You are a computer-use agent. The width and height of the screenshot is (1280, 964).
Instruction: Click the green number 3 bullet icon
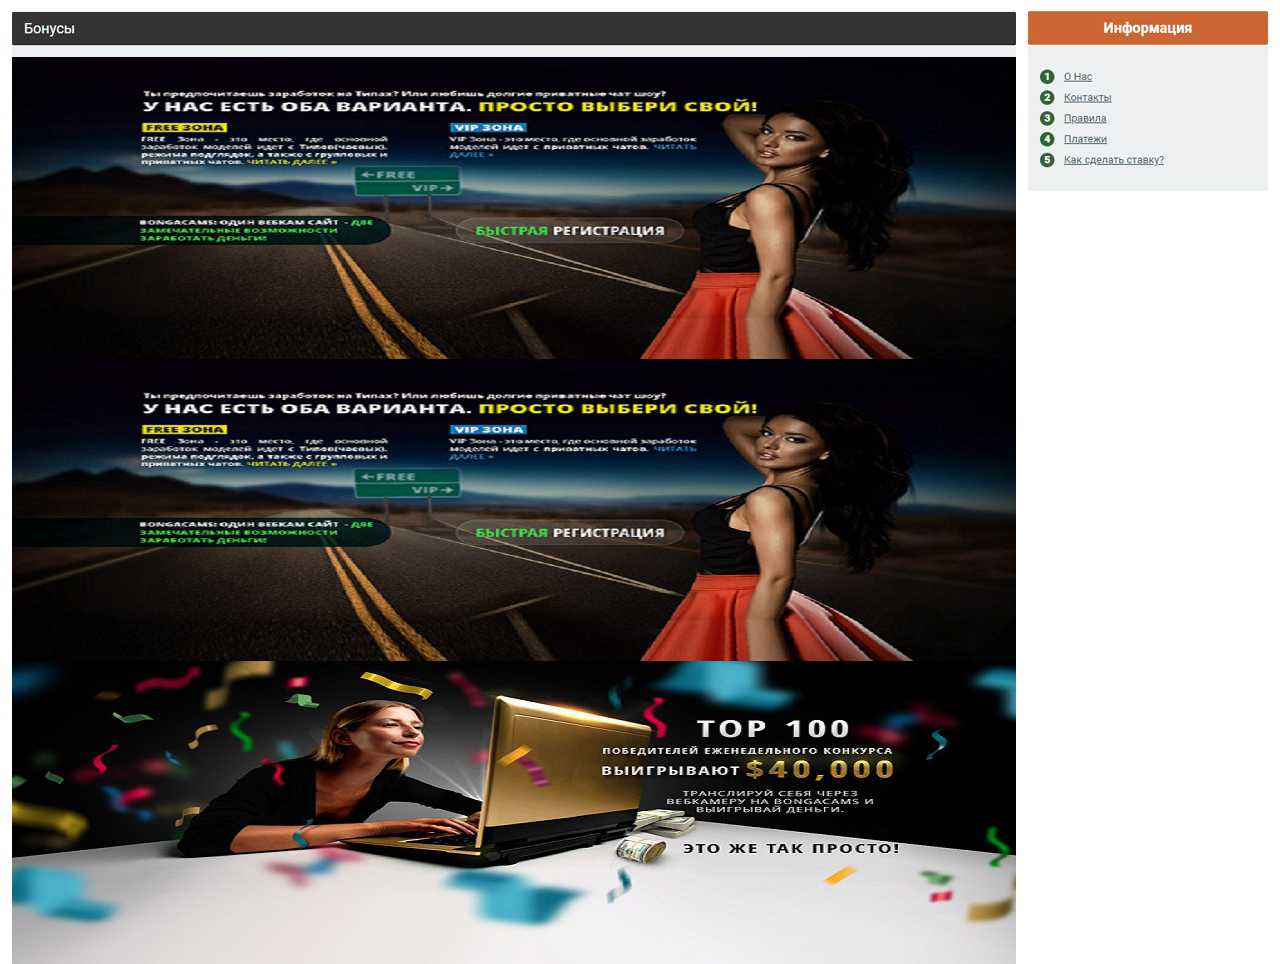point(1047,119)
